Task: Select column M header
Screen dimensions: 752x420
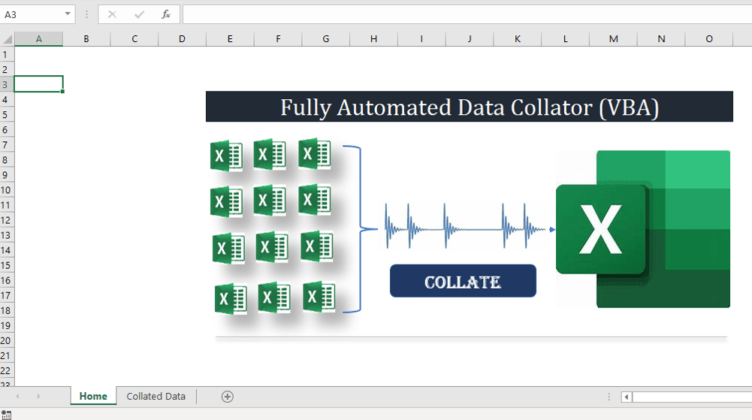Action: coord(613,39)
